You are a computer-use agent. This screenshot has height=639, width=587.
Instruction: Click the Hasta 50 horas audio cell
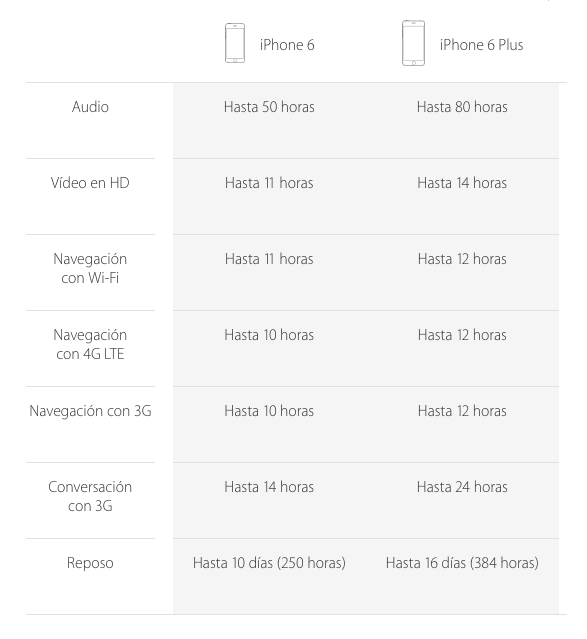pos(269,107)
